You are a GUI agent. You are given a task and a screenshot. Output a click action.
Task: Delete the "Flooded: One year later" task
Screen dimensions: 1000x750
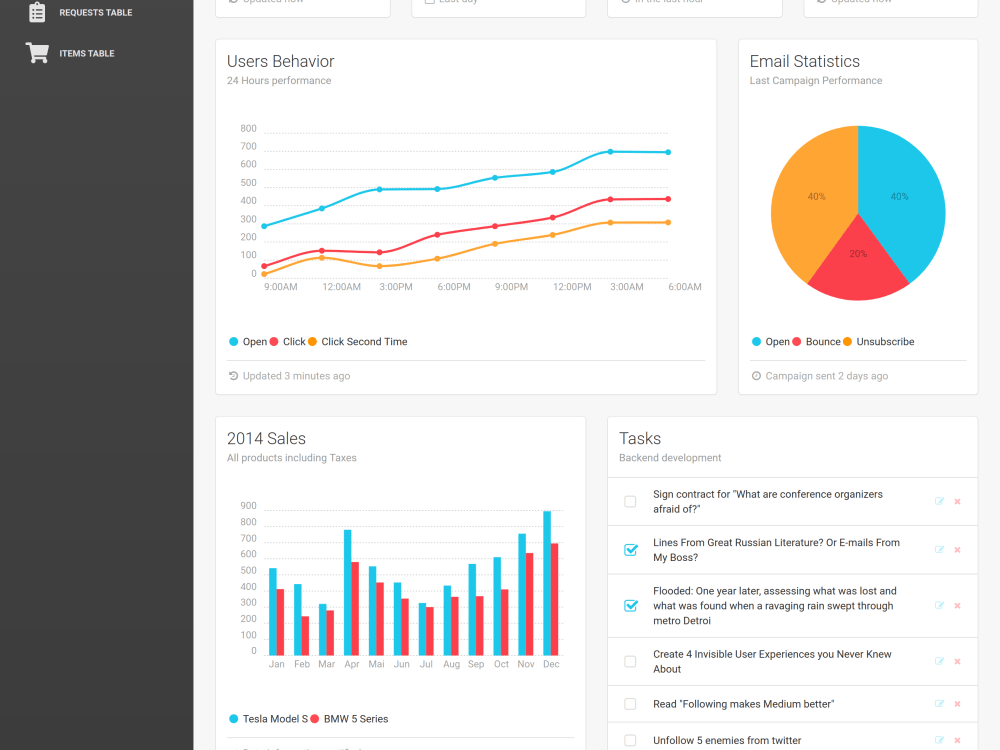(x=957, y=605)
